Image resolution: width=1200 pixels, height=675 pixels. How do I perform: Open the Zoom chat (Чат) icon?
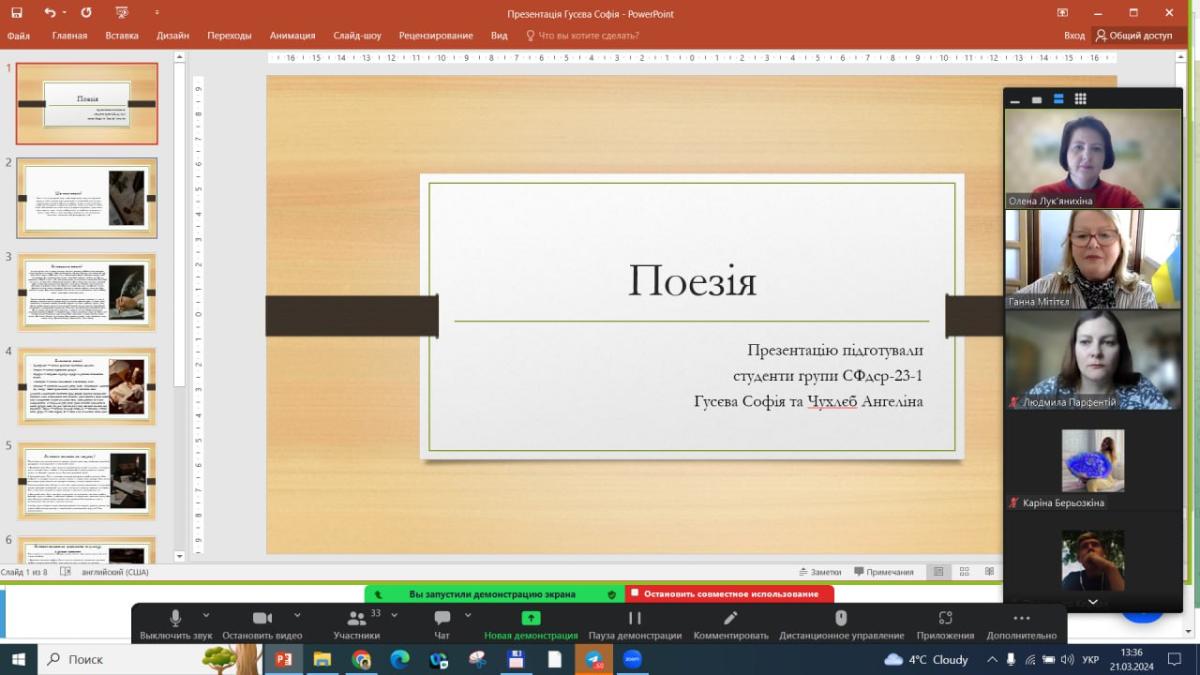(x=442, y=618)
